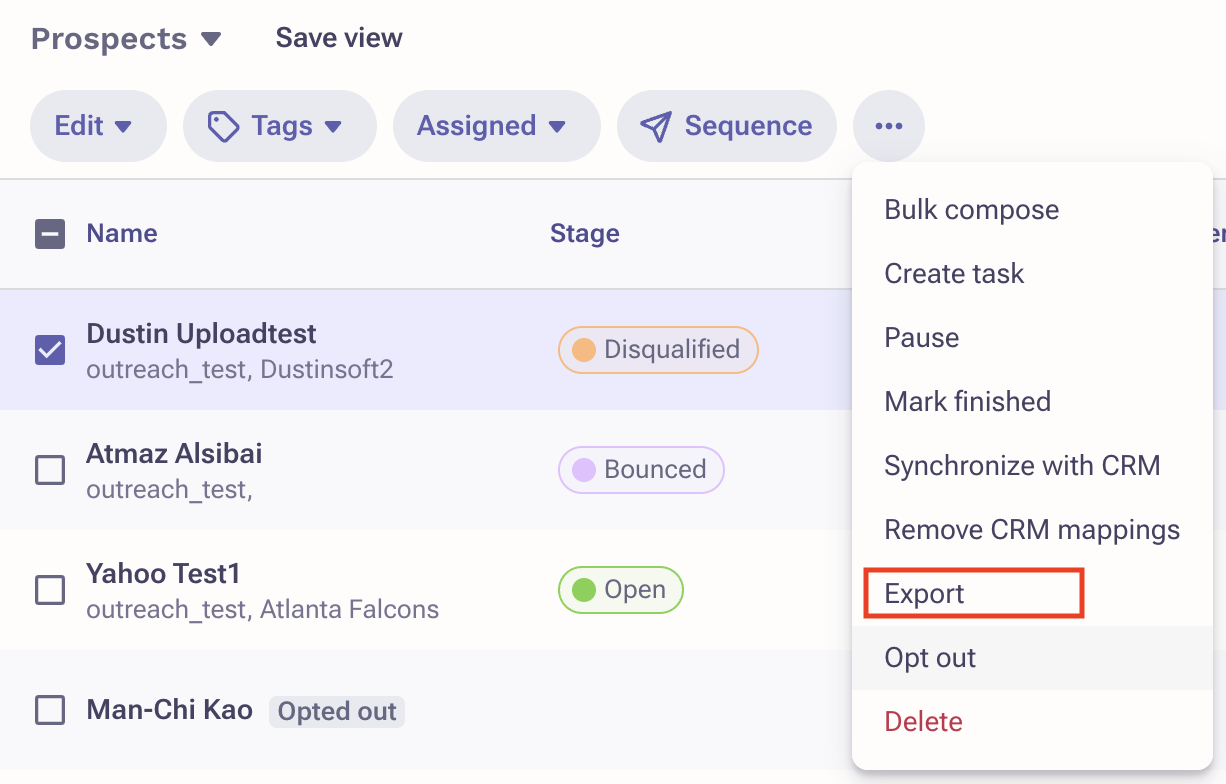Click the orange Disqualified stage badge

tap(658, 350)
